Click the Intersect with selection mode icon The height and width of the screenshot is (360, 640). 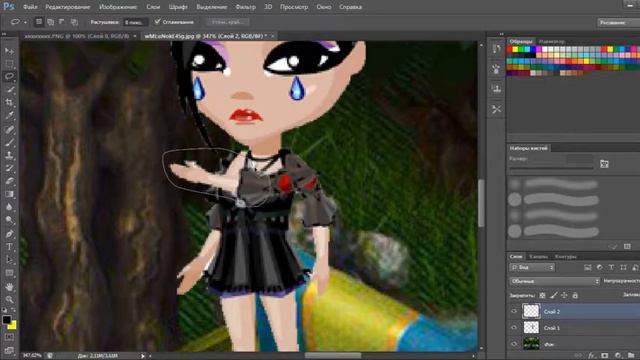coord(74,22)
